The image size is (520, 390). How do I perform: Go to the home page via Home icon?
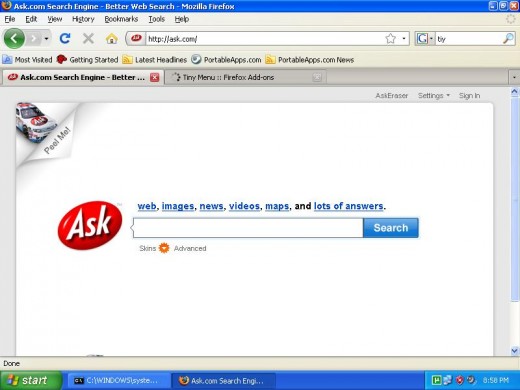(x=112, y=39)
